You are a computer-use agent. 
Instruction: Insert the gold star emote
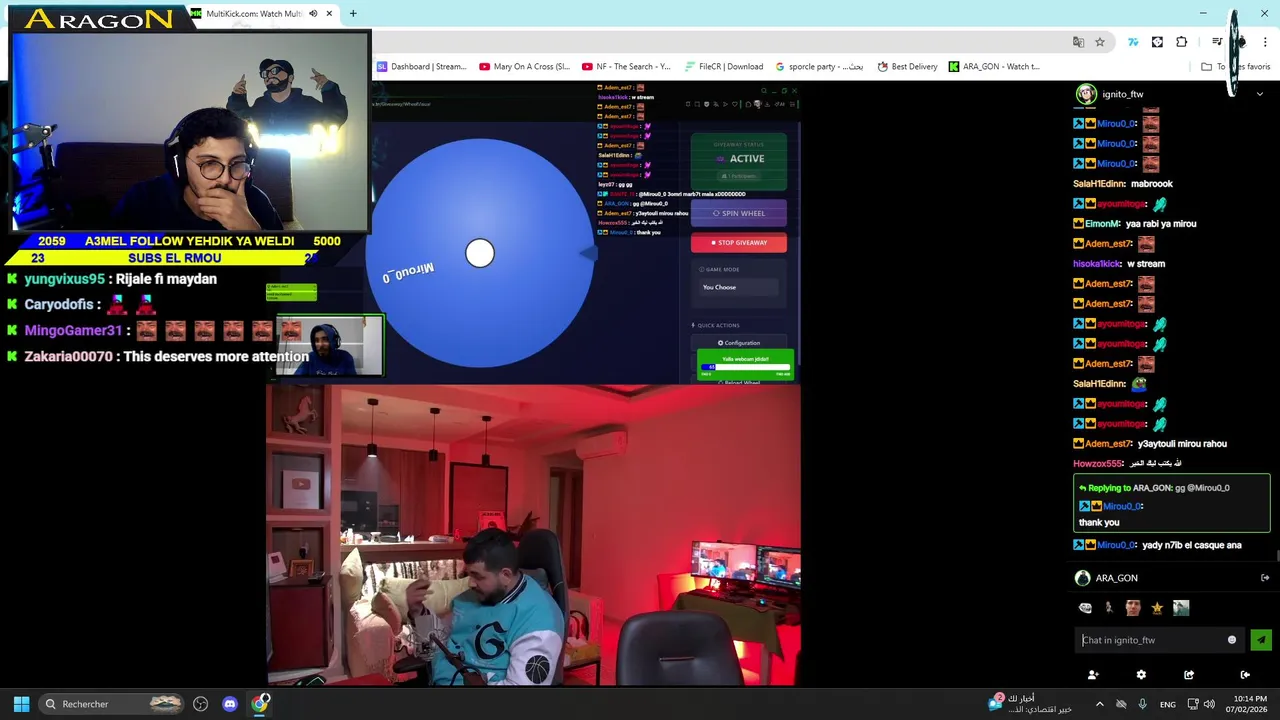tap(1157, 608)
